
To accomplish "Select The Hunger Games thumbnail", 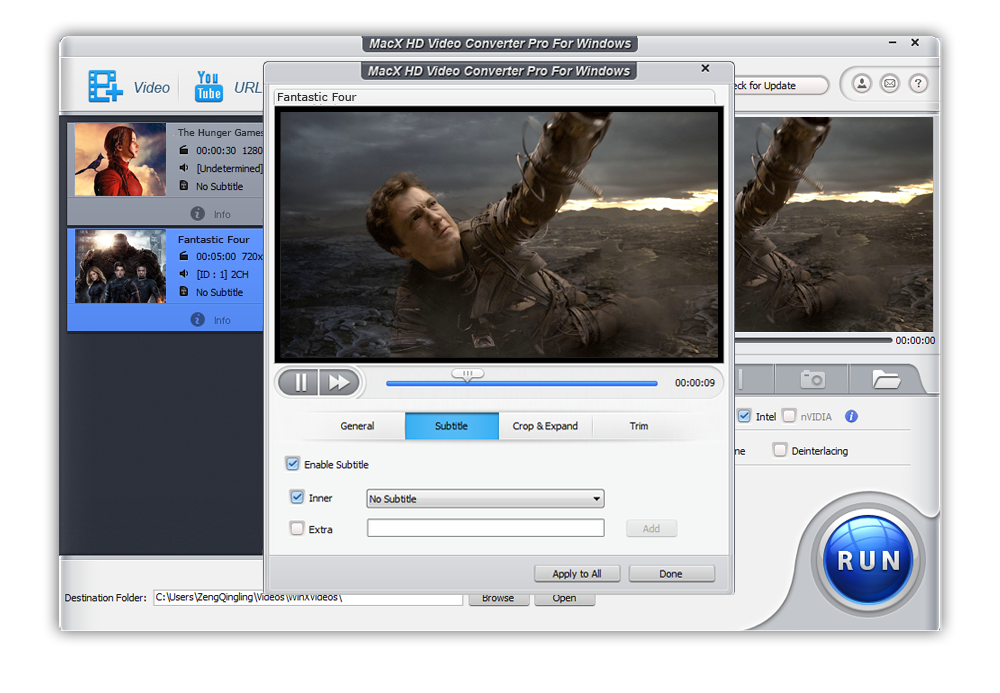I will (x=121, y=159).
